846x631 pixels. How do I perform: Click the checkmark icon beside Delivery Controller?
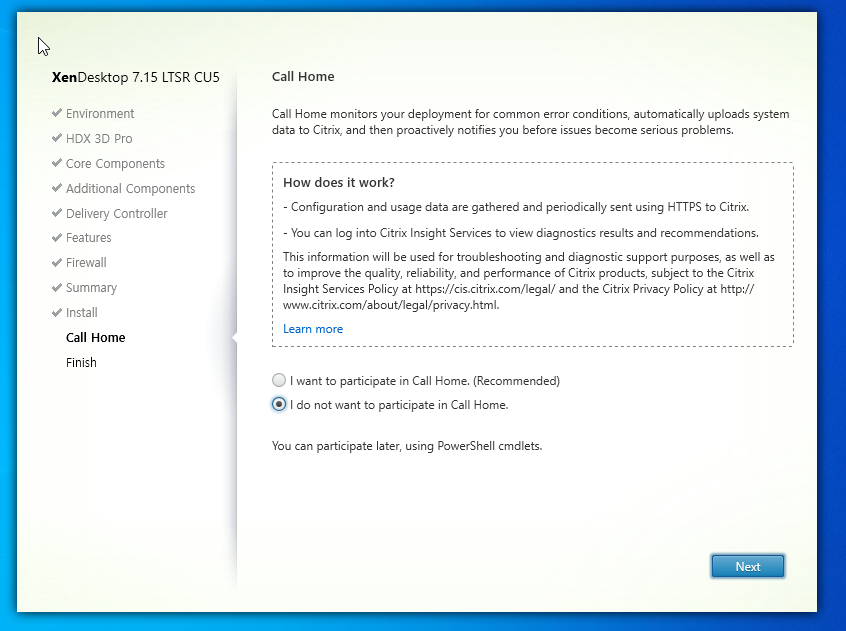pos(57,213)
